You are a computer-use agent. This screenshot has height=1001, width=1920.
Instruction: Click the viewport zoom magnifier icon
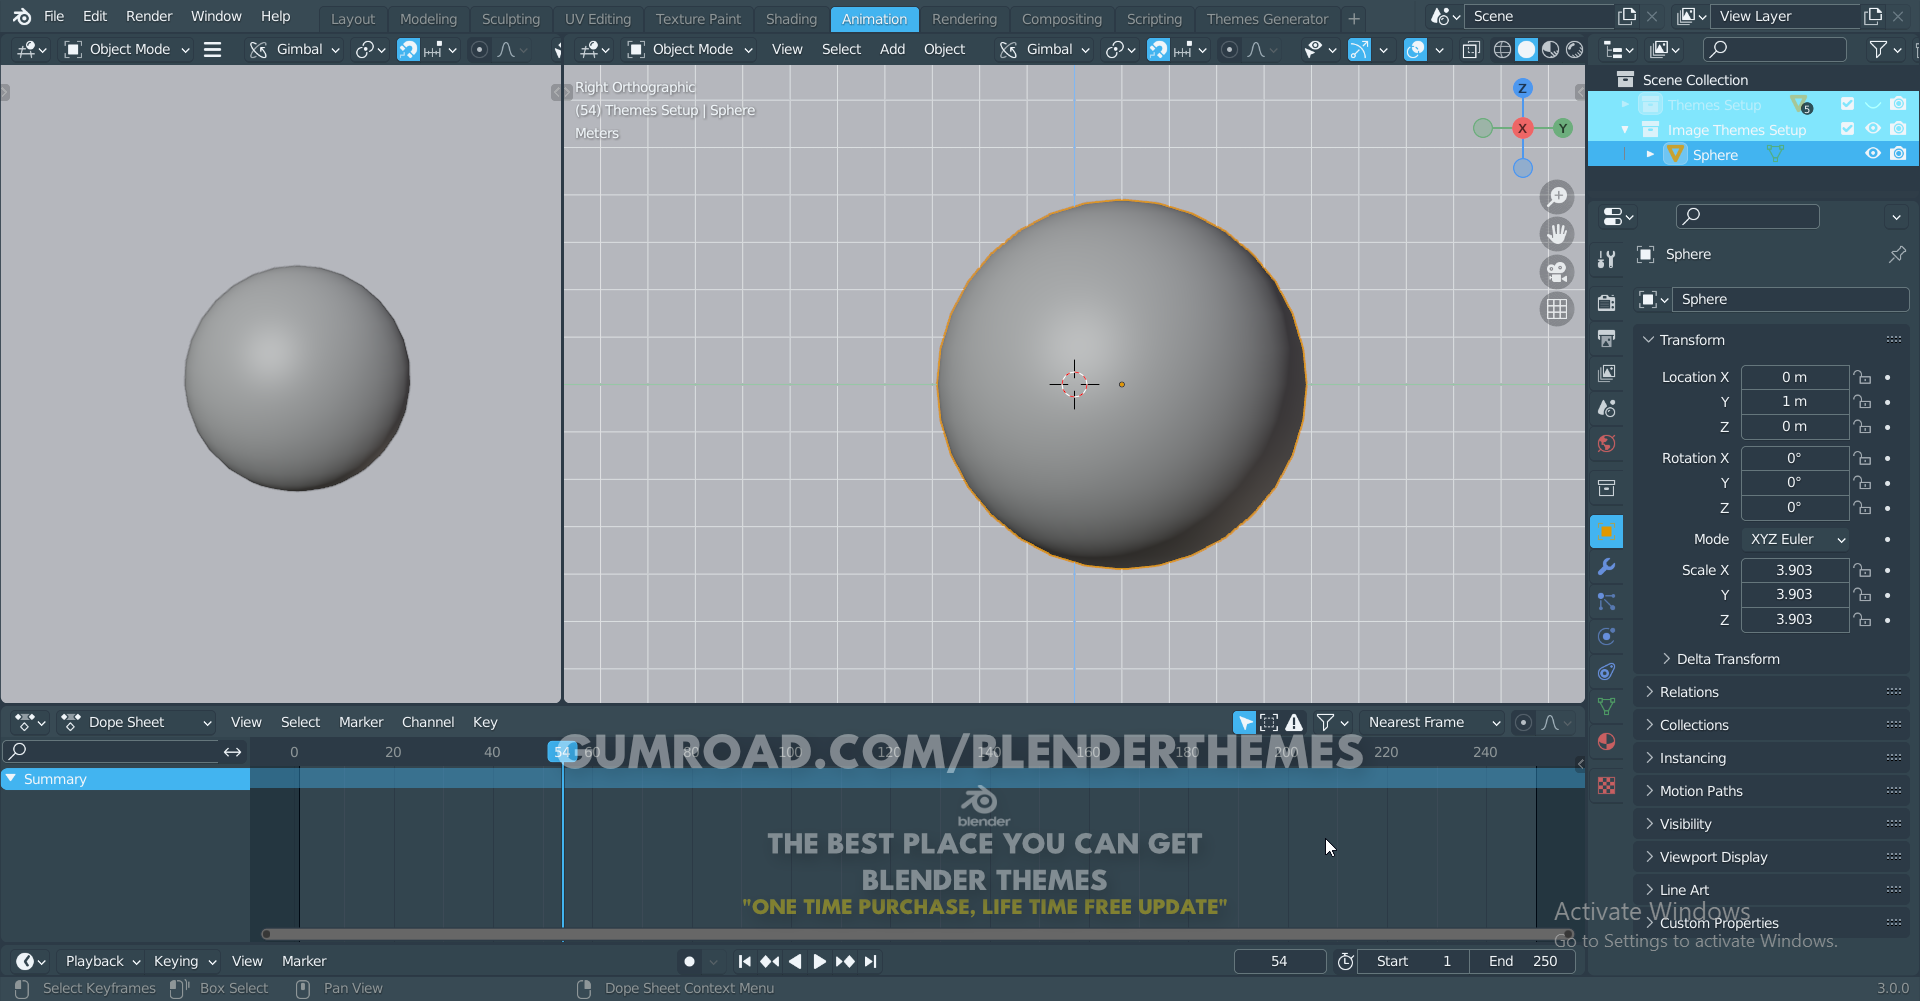pyautogui.click(x=1558, y=197)
